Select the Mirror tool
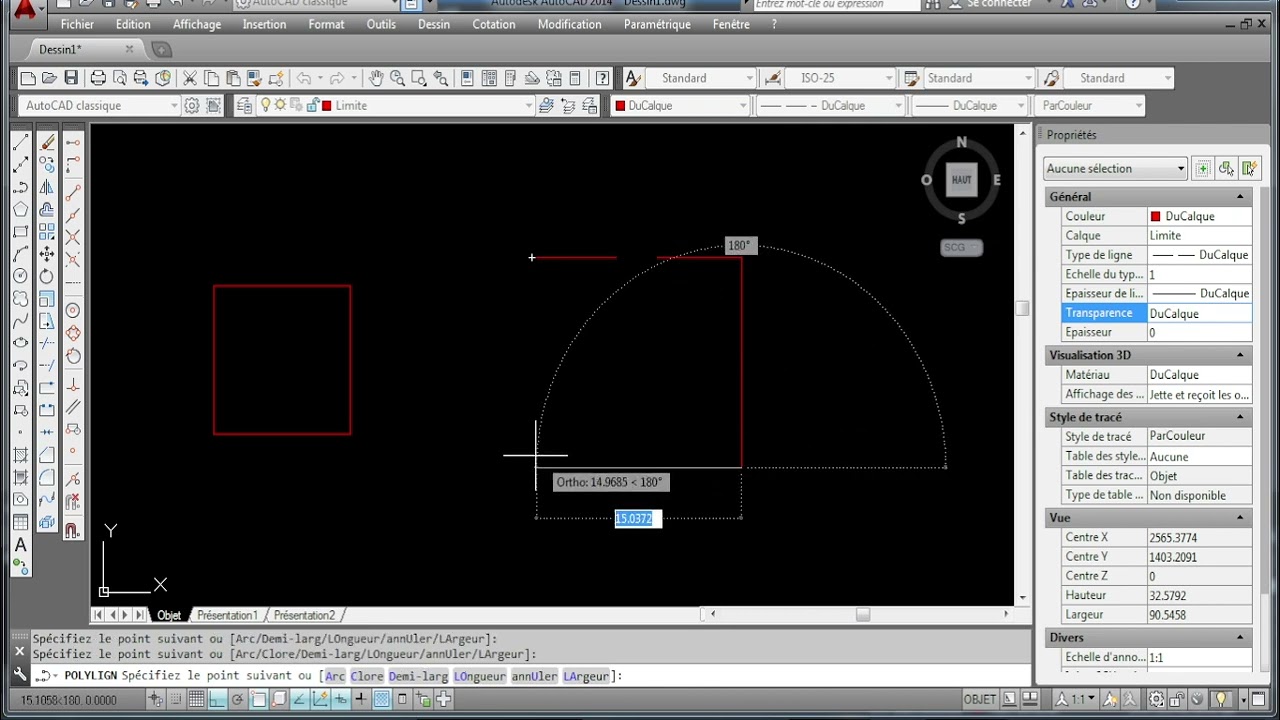The width and height of the screenshot is (1280, 720). click(x=47, y=187)
